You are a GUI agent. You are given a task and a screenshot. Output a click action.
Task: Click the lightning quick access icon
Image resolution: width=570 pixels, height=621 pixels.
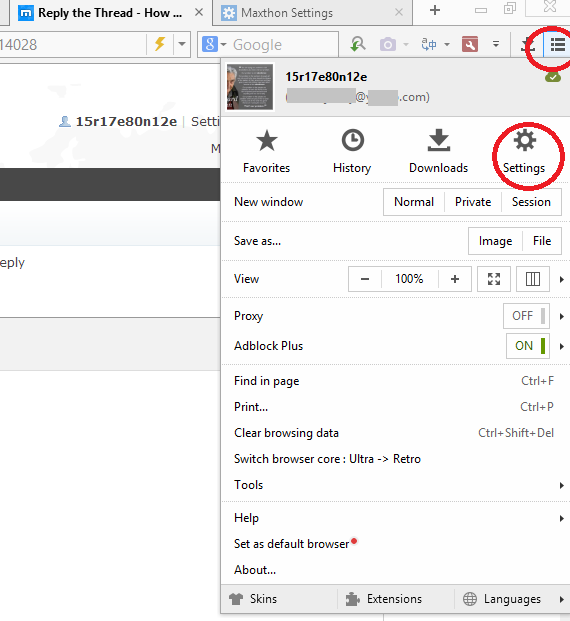point(160,44)
